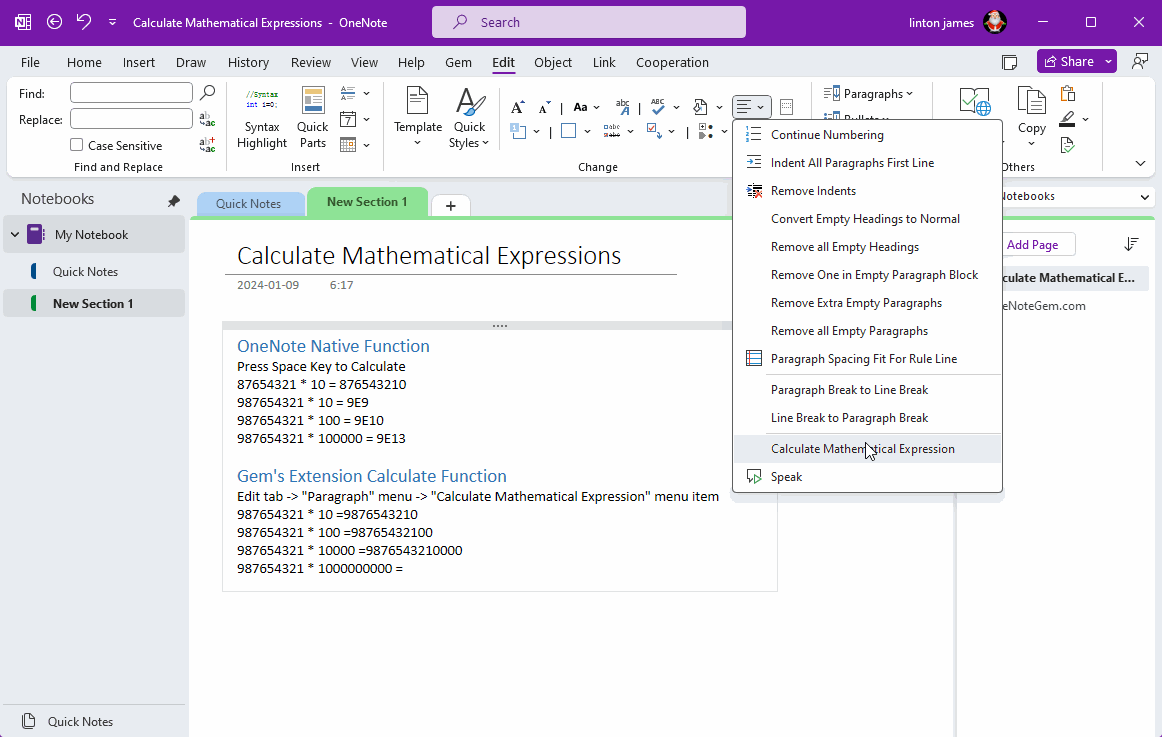
Task: Open Quick Styles gallery
Action: [469, 119]
